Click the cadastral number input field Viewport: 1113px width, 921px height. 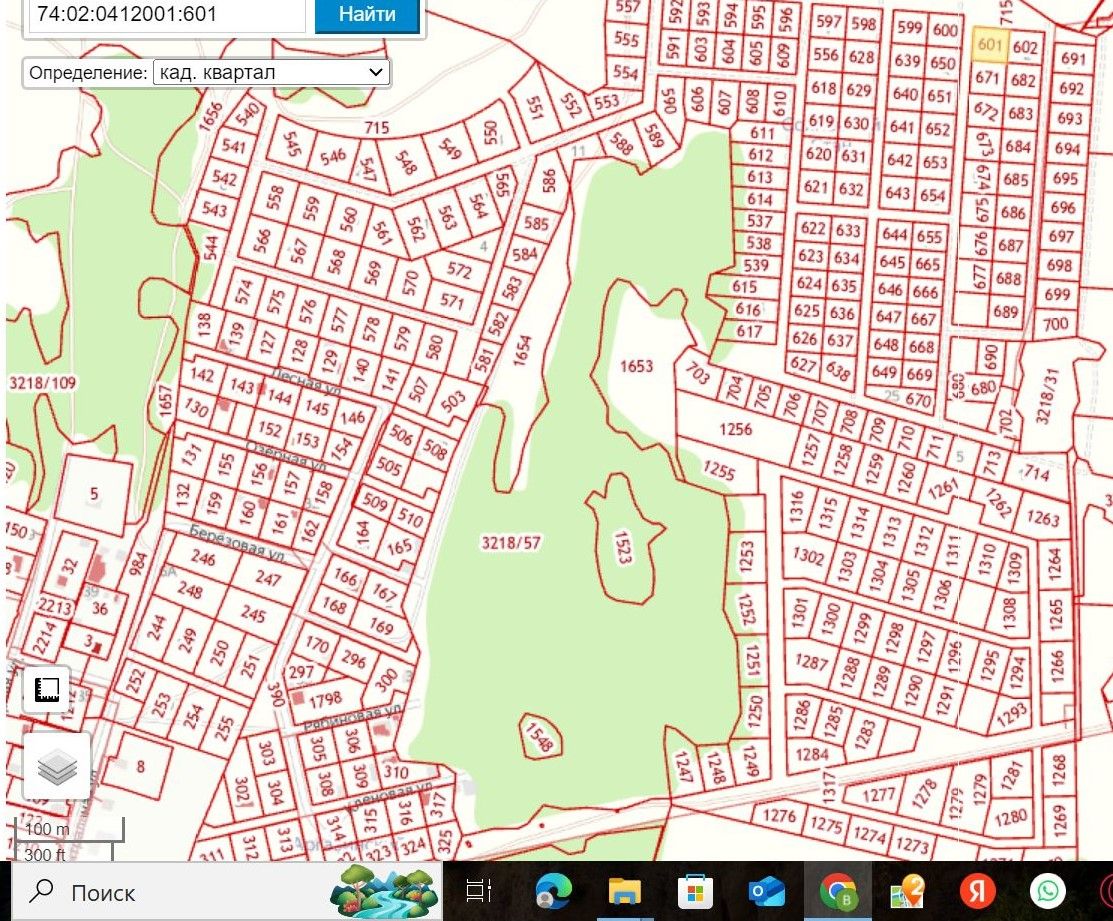166,15
